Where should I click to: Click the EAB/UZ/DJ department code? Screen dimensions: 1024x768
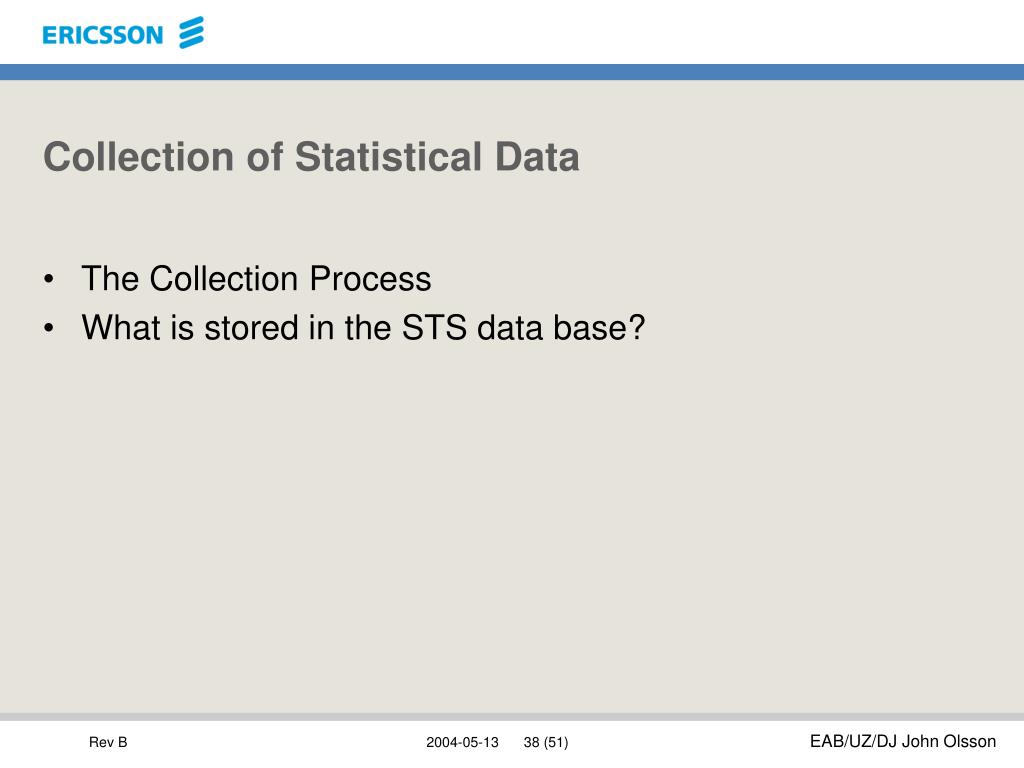coord(854,741)
